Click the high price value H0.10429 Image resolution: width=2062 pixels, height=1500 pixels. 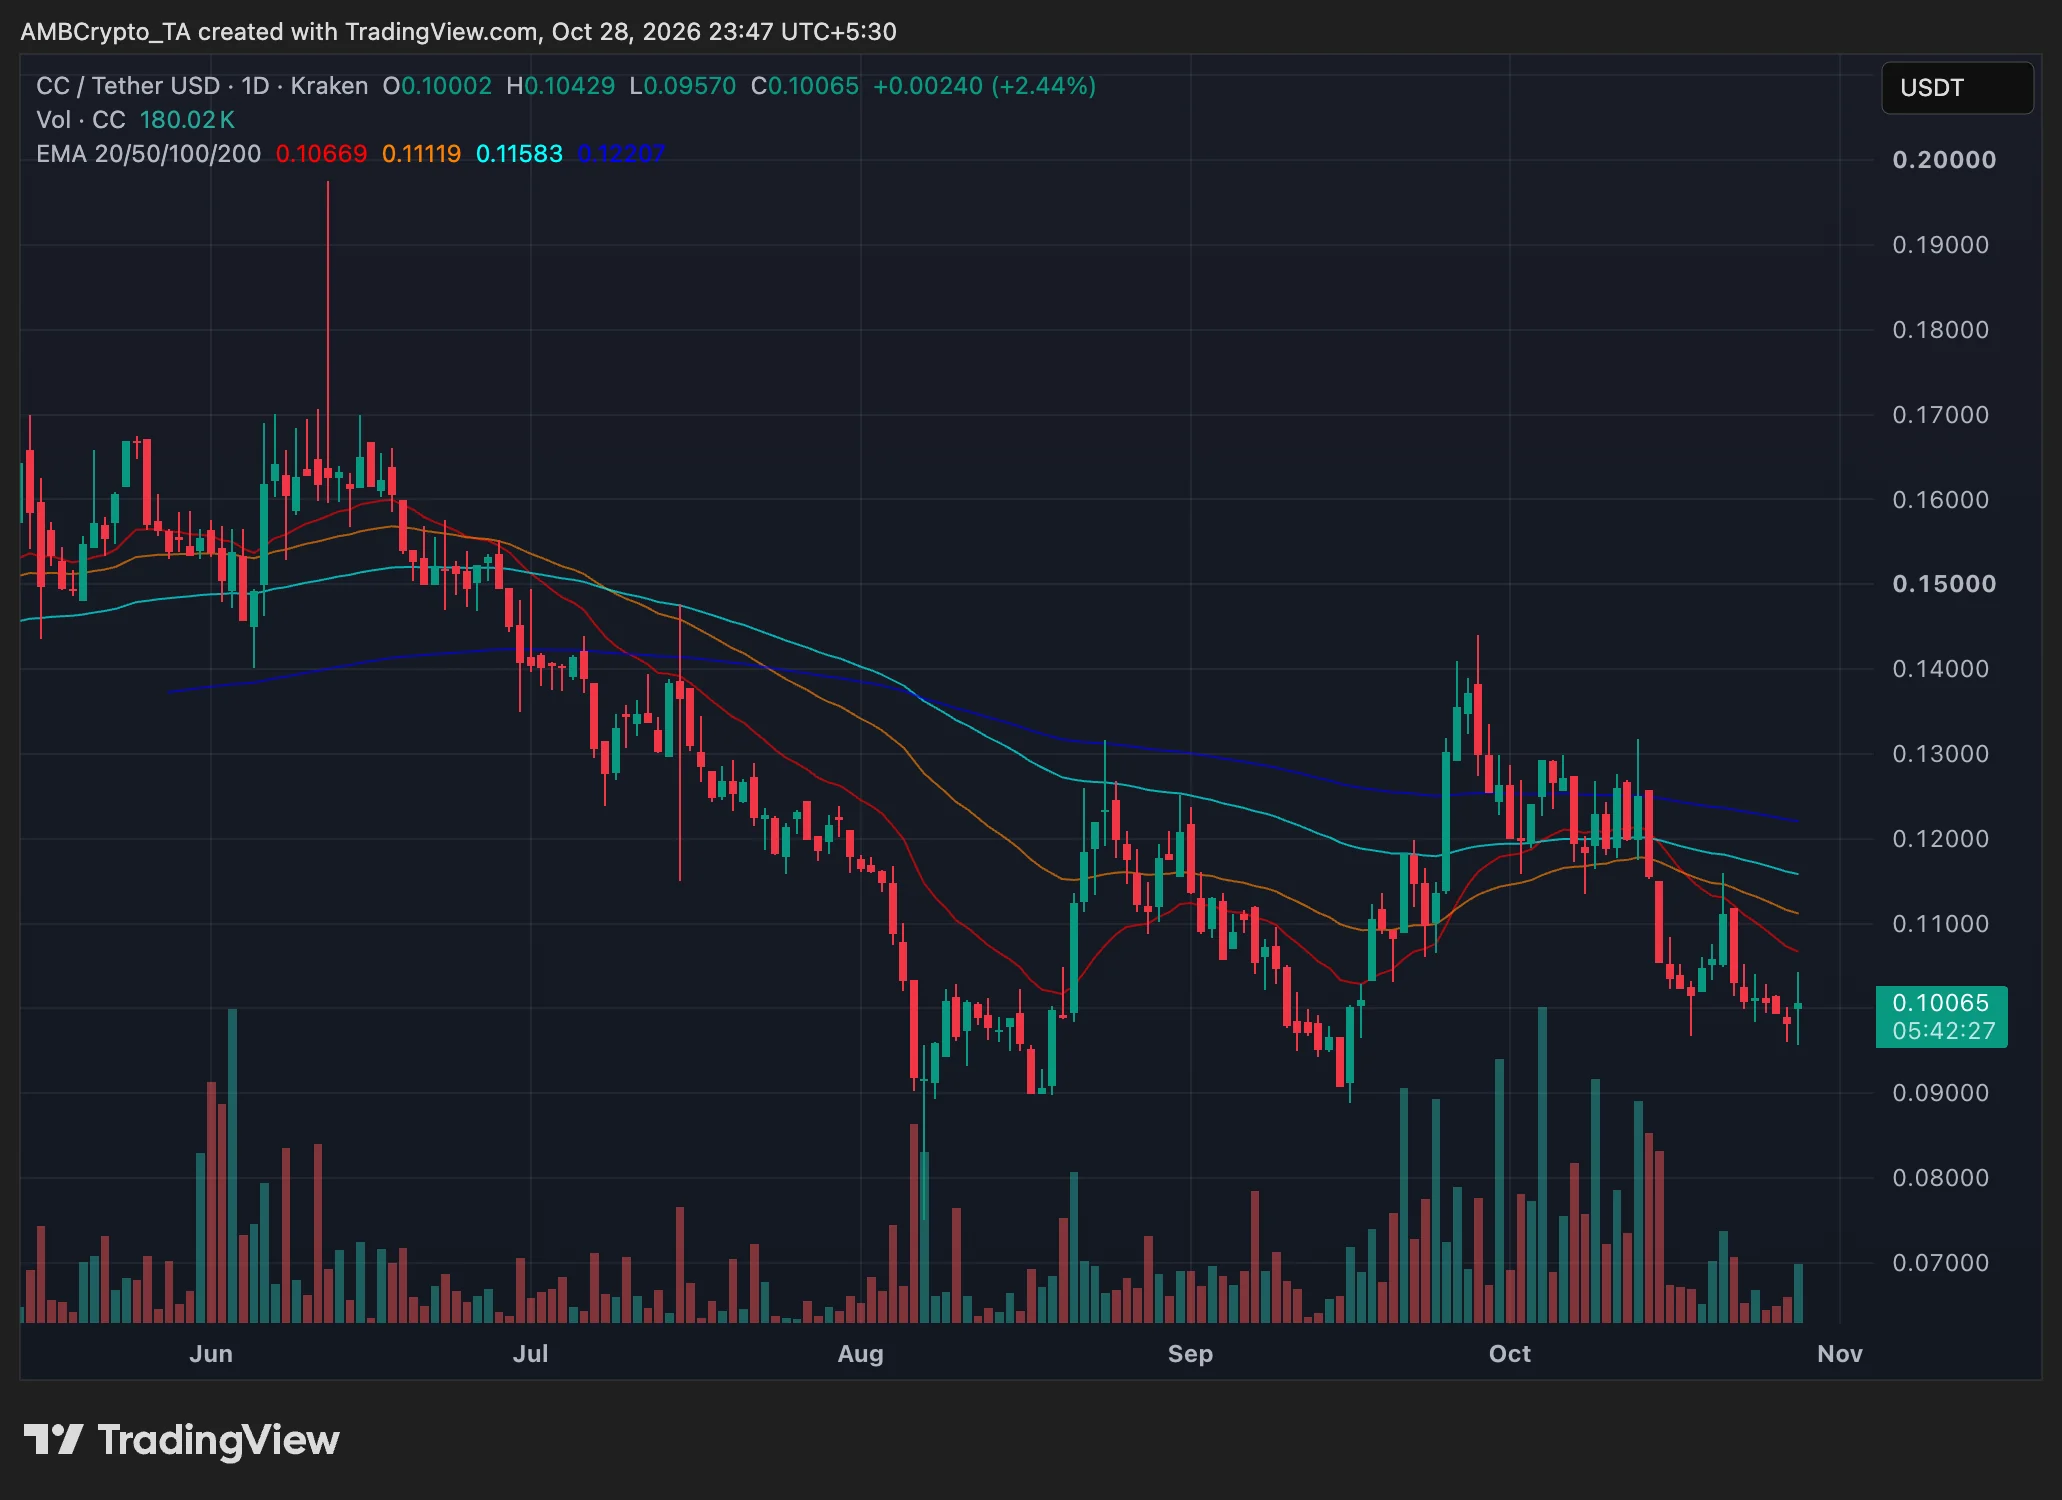tap(561, 86)
